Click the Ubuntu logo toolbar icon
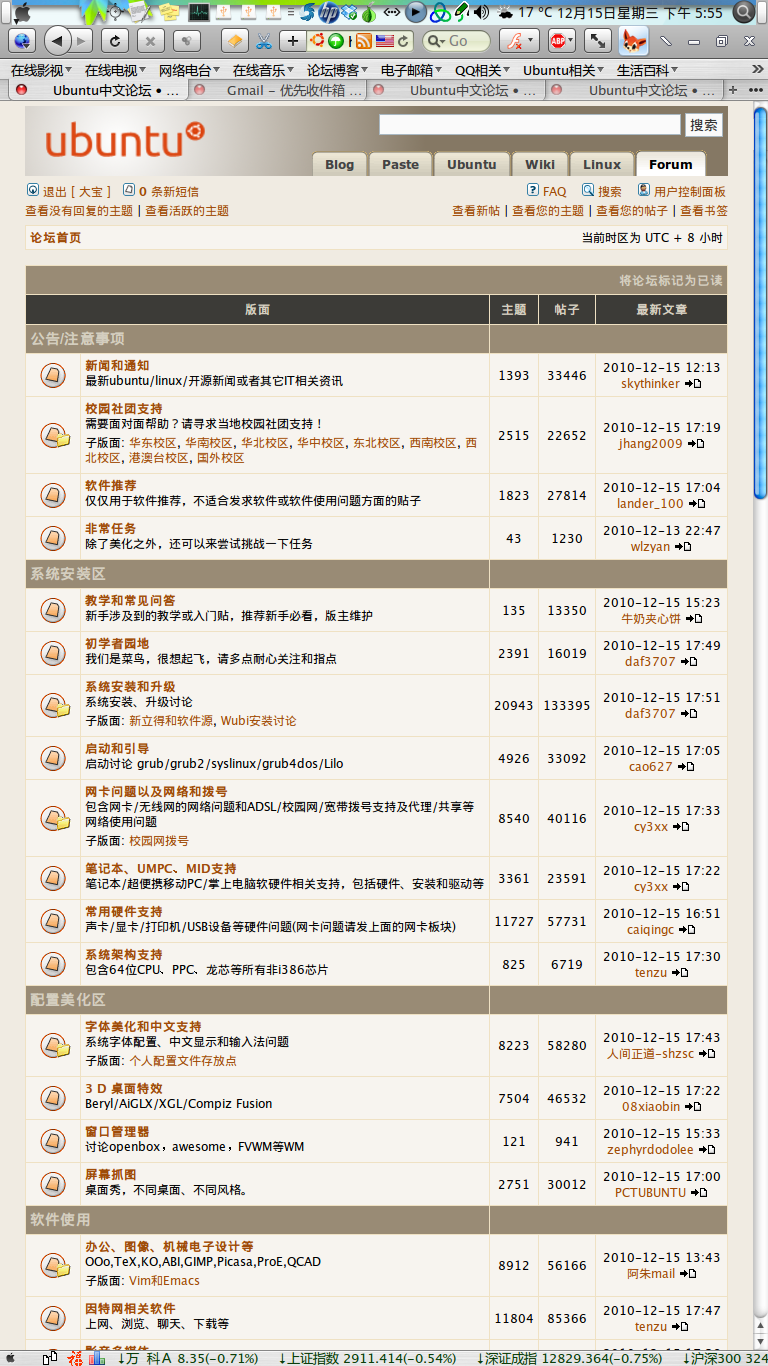This screenshot has width=768, height=1366. (x=318, y=41)
